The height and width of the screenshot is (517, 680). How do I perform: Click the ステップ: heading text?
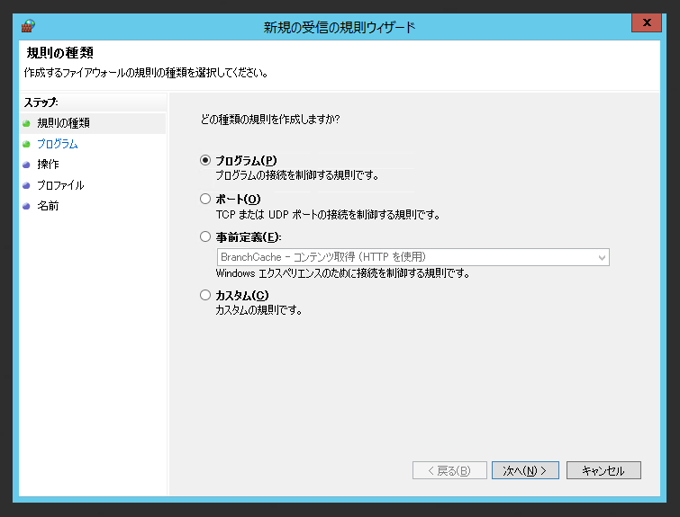click(41, 102)
